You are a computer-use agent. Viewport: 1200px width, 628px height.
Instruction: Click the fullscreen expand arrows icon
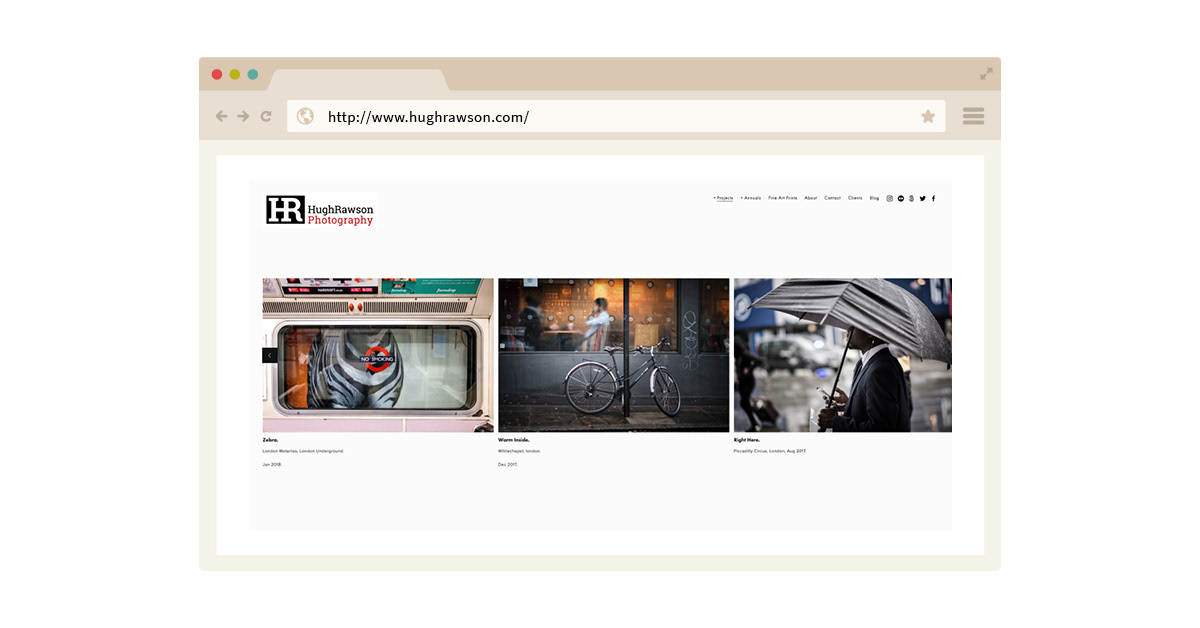986,73
